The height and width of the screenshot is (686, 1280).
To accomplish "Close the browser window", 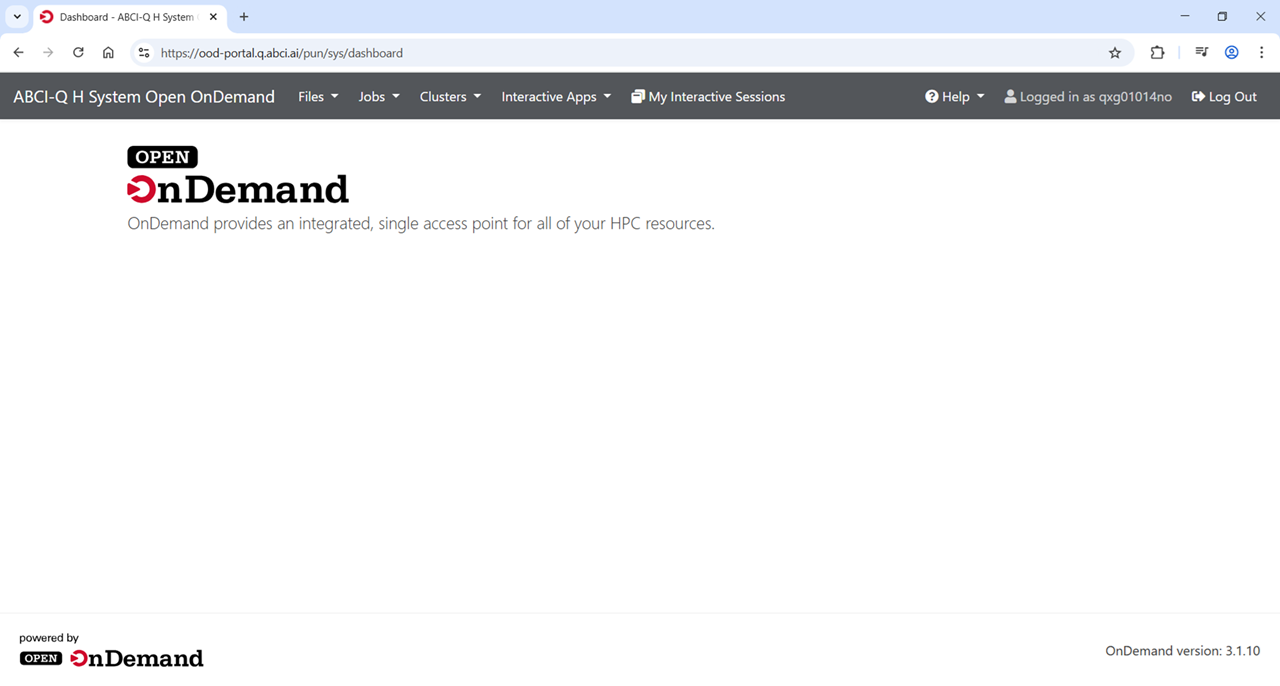I will (x=1259, y=16).
